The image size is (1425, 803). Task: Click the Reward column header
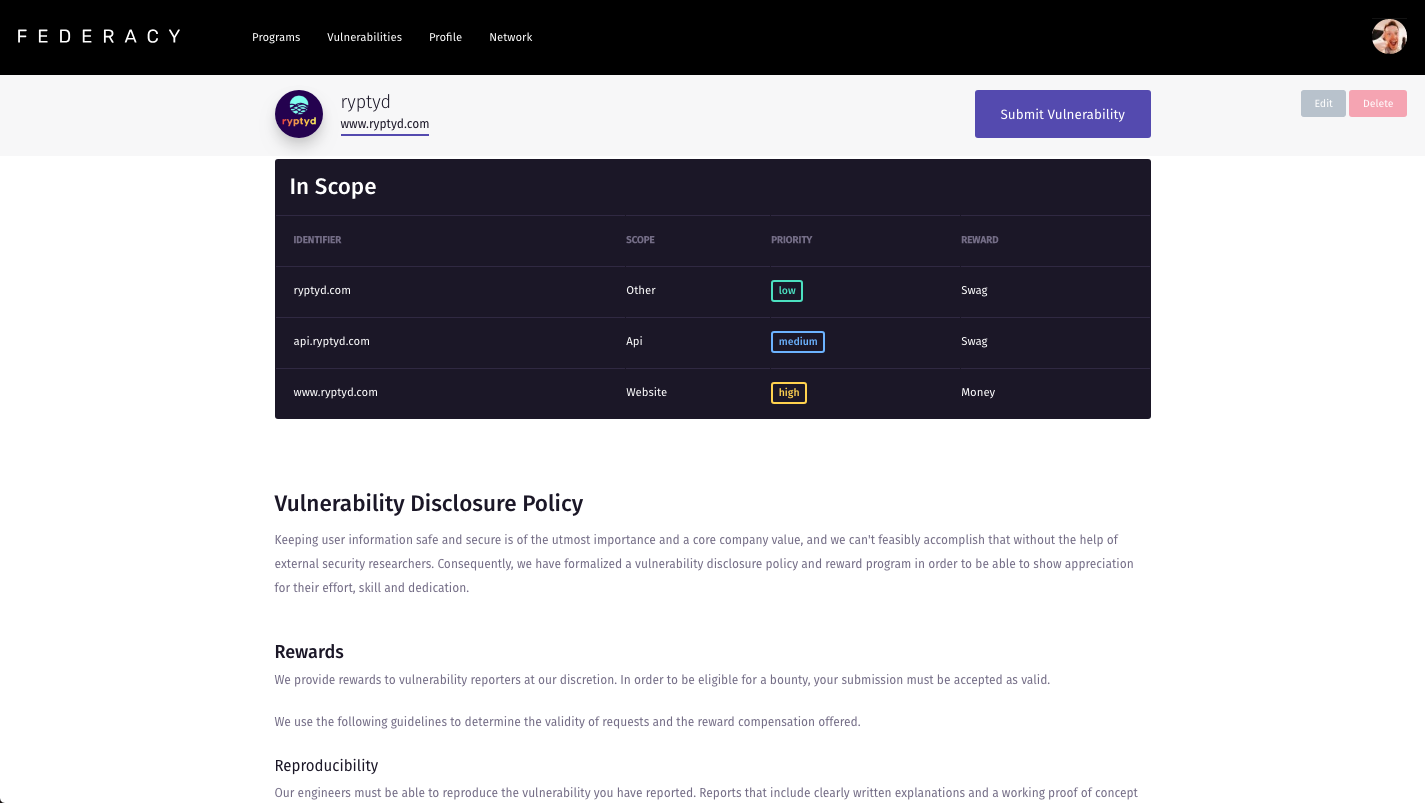coord(979,240)
